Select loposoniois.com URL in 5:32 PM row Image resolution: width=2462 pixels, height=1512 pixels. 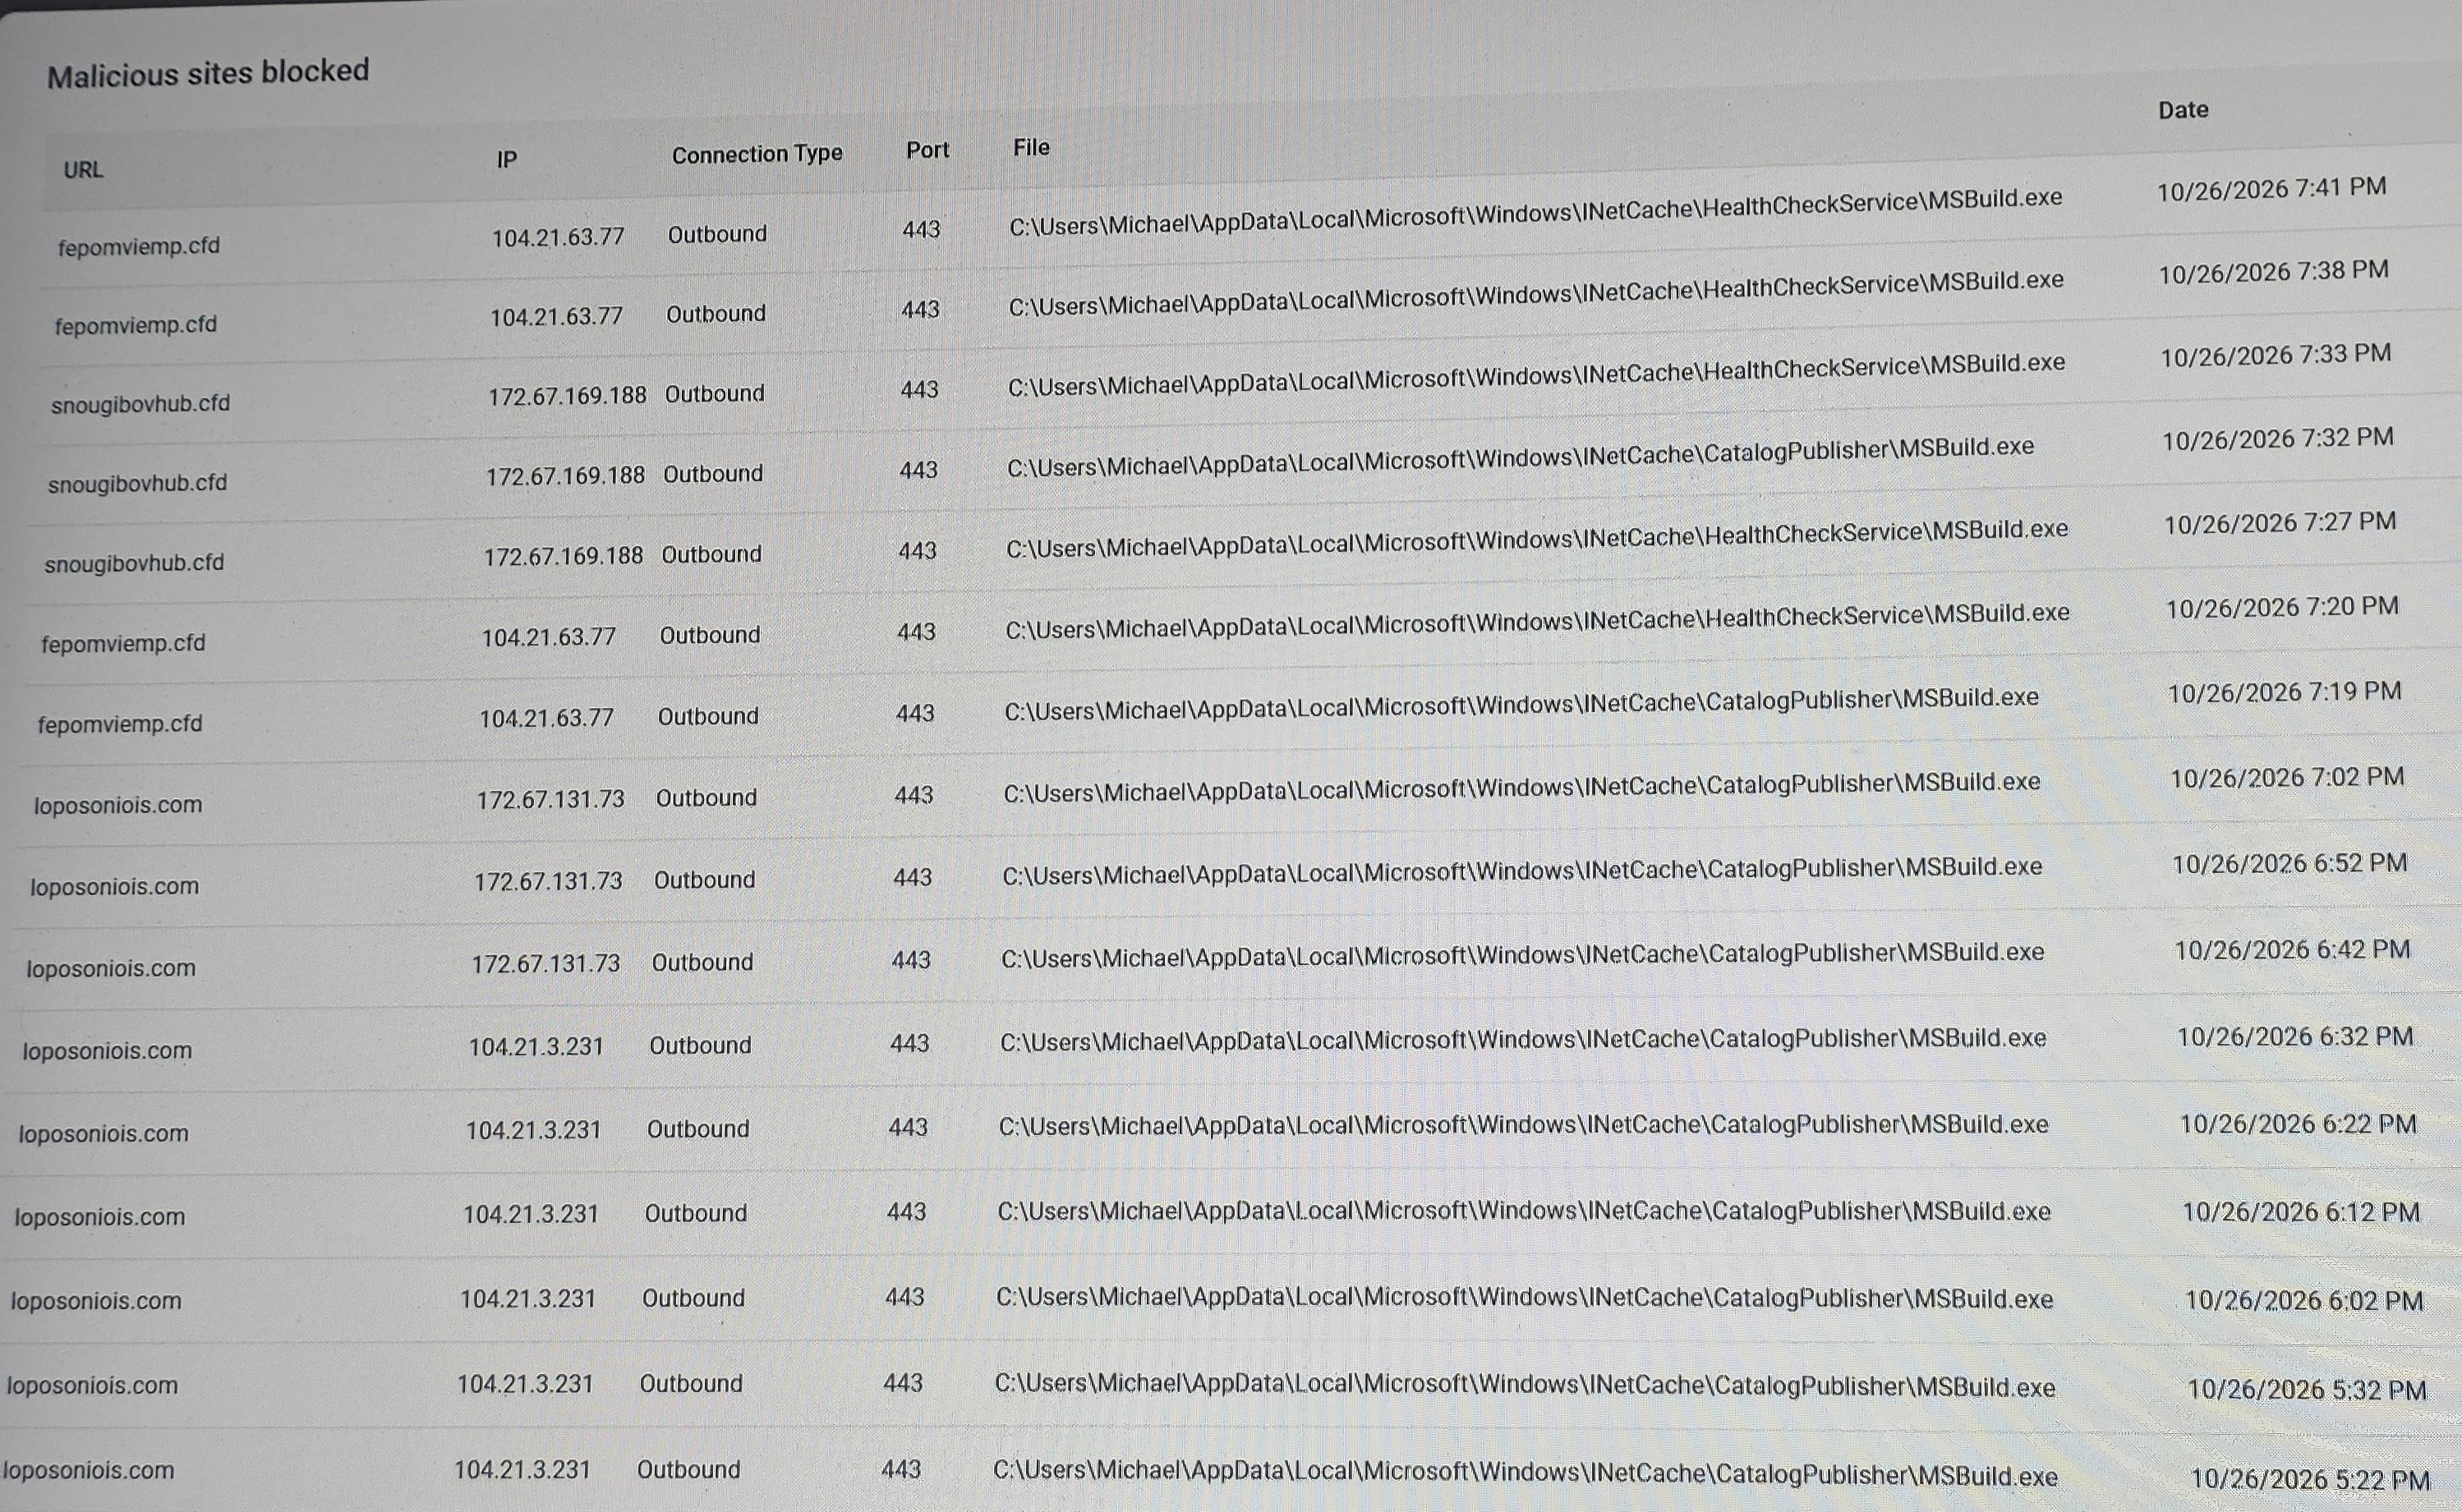pyautogui.click(x=92, y=1386)
